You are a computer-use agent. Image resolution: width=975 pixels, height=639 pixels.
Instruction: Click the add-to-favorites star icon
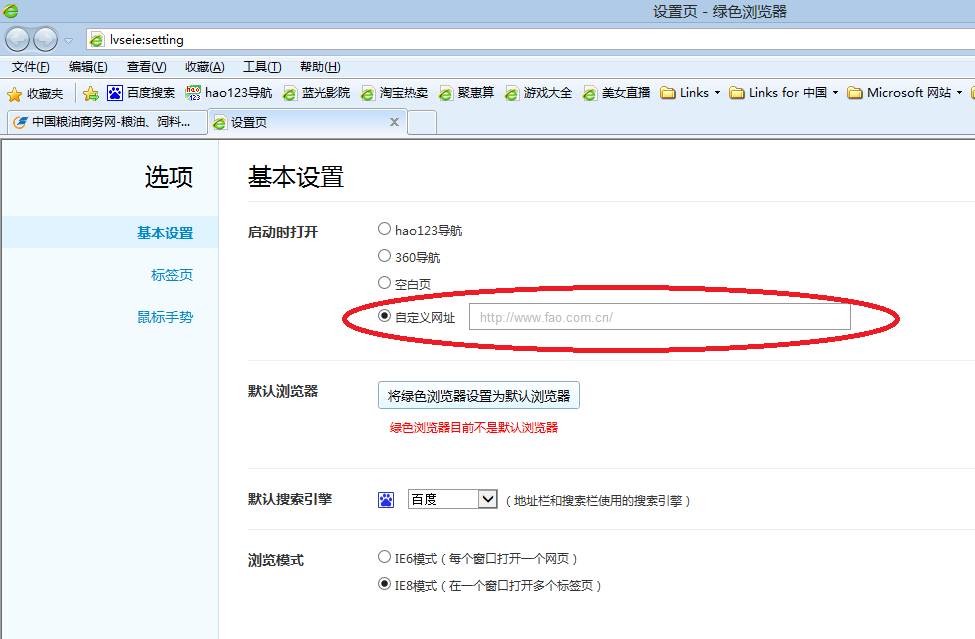pyautogui.click(x=91, y=94)
